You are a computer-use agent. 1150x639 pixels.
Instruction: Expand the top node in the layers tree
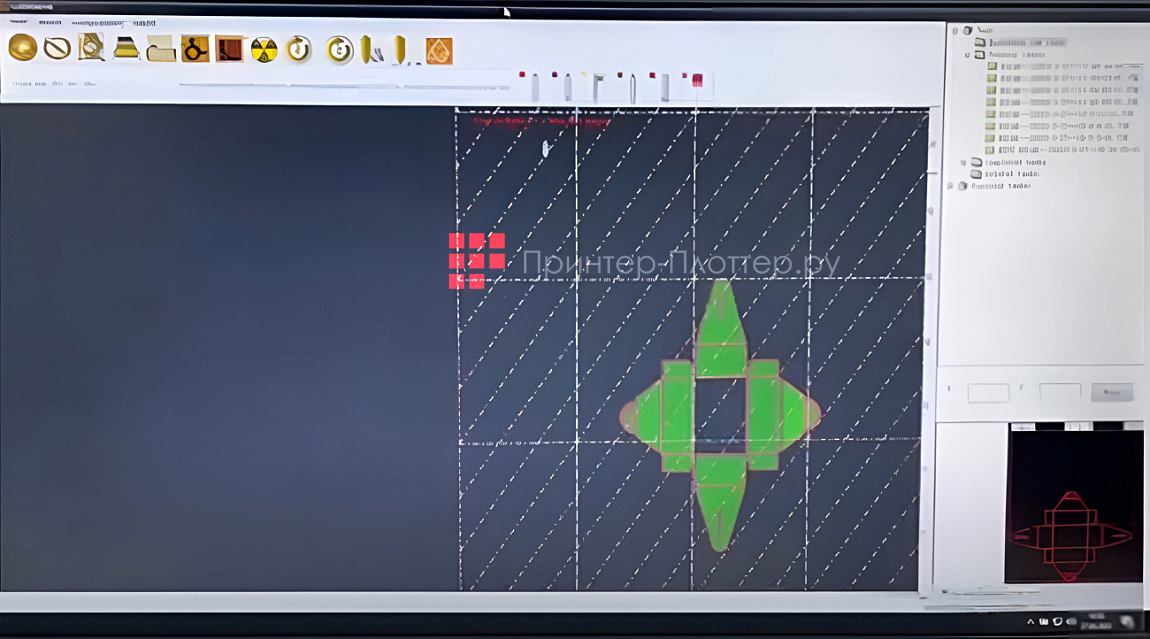click(954, 32)
